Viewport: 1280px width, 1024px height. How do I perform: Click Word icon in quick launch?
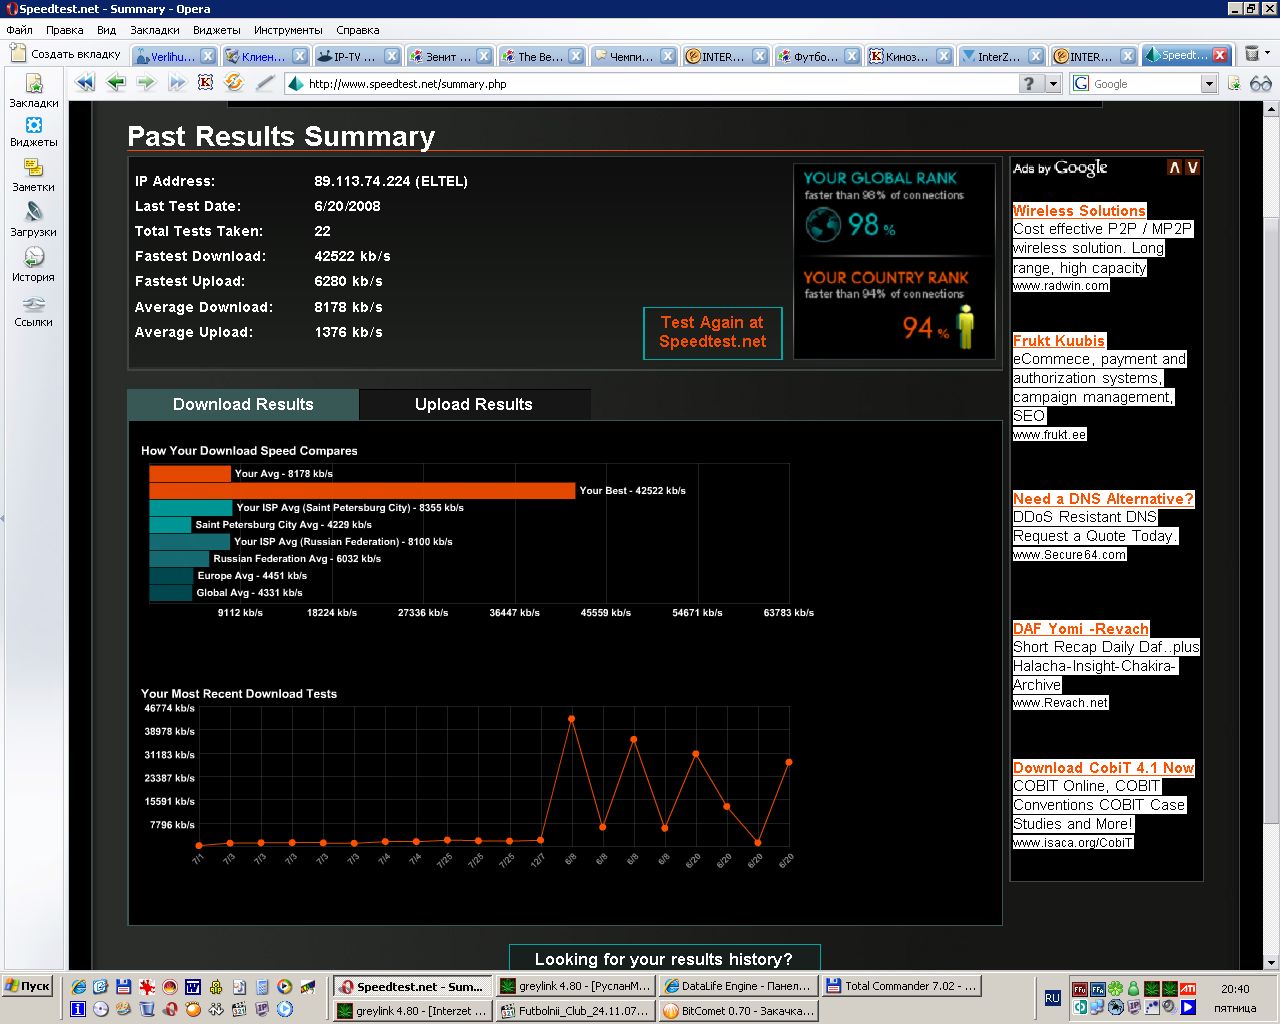(x=192, y=987)
